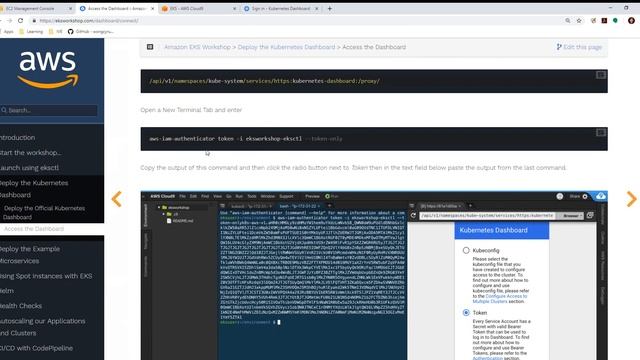Switch to the EC2 Management Console tab
Viewport: 640px width, 360px height.
(35, 8)
